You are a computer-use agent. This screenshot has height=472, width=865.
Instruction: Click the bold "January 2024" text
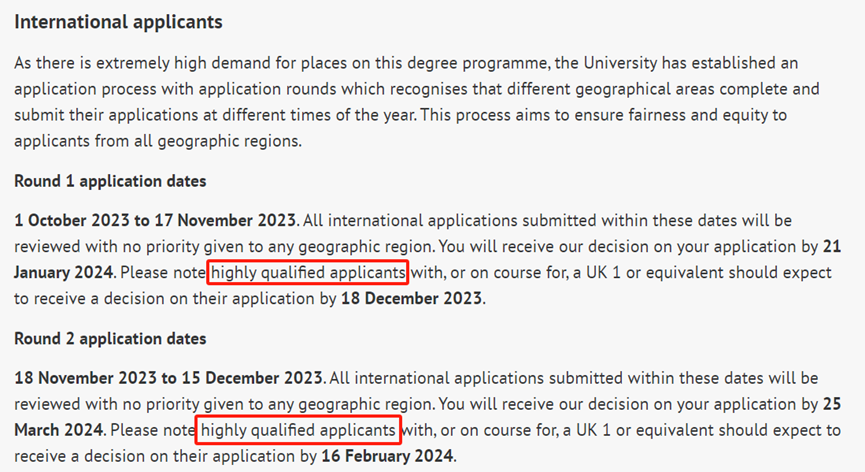64,272
